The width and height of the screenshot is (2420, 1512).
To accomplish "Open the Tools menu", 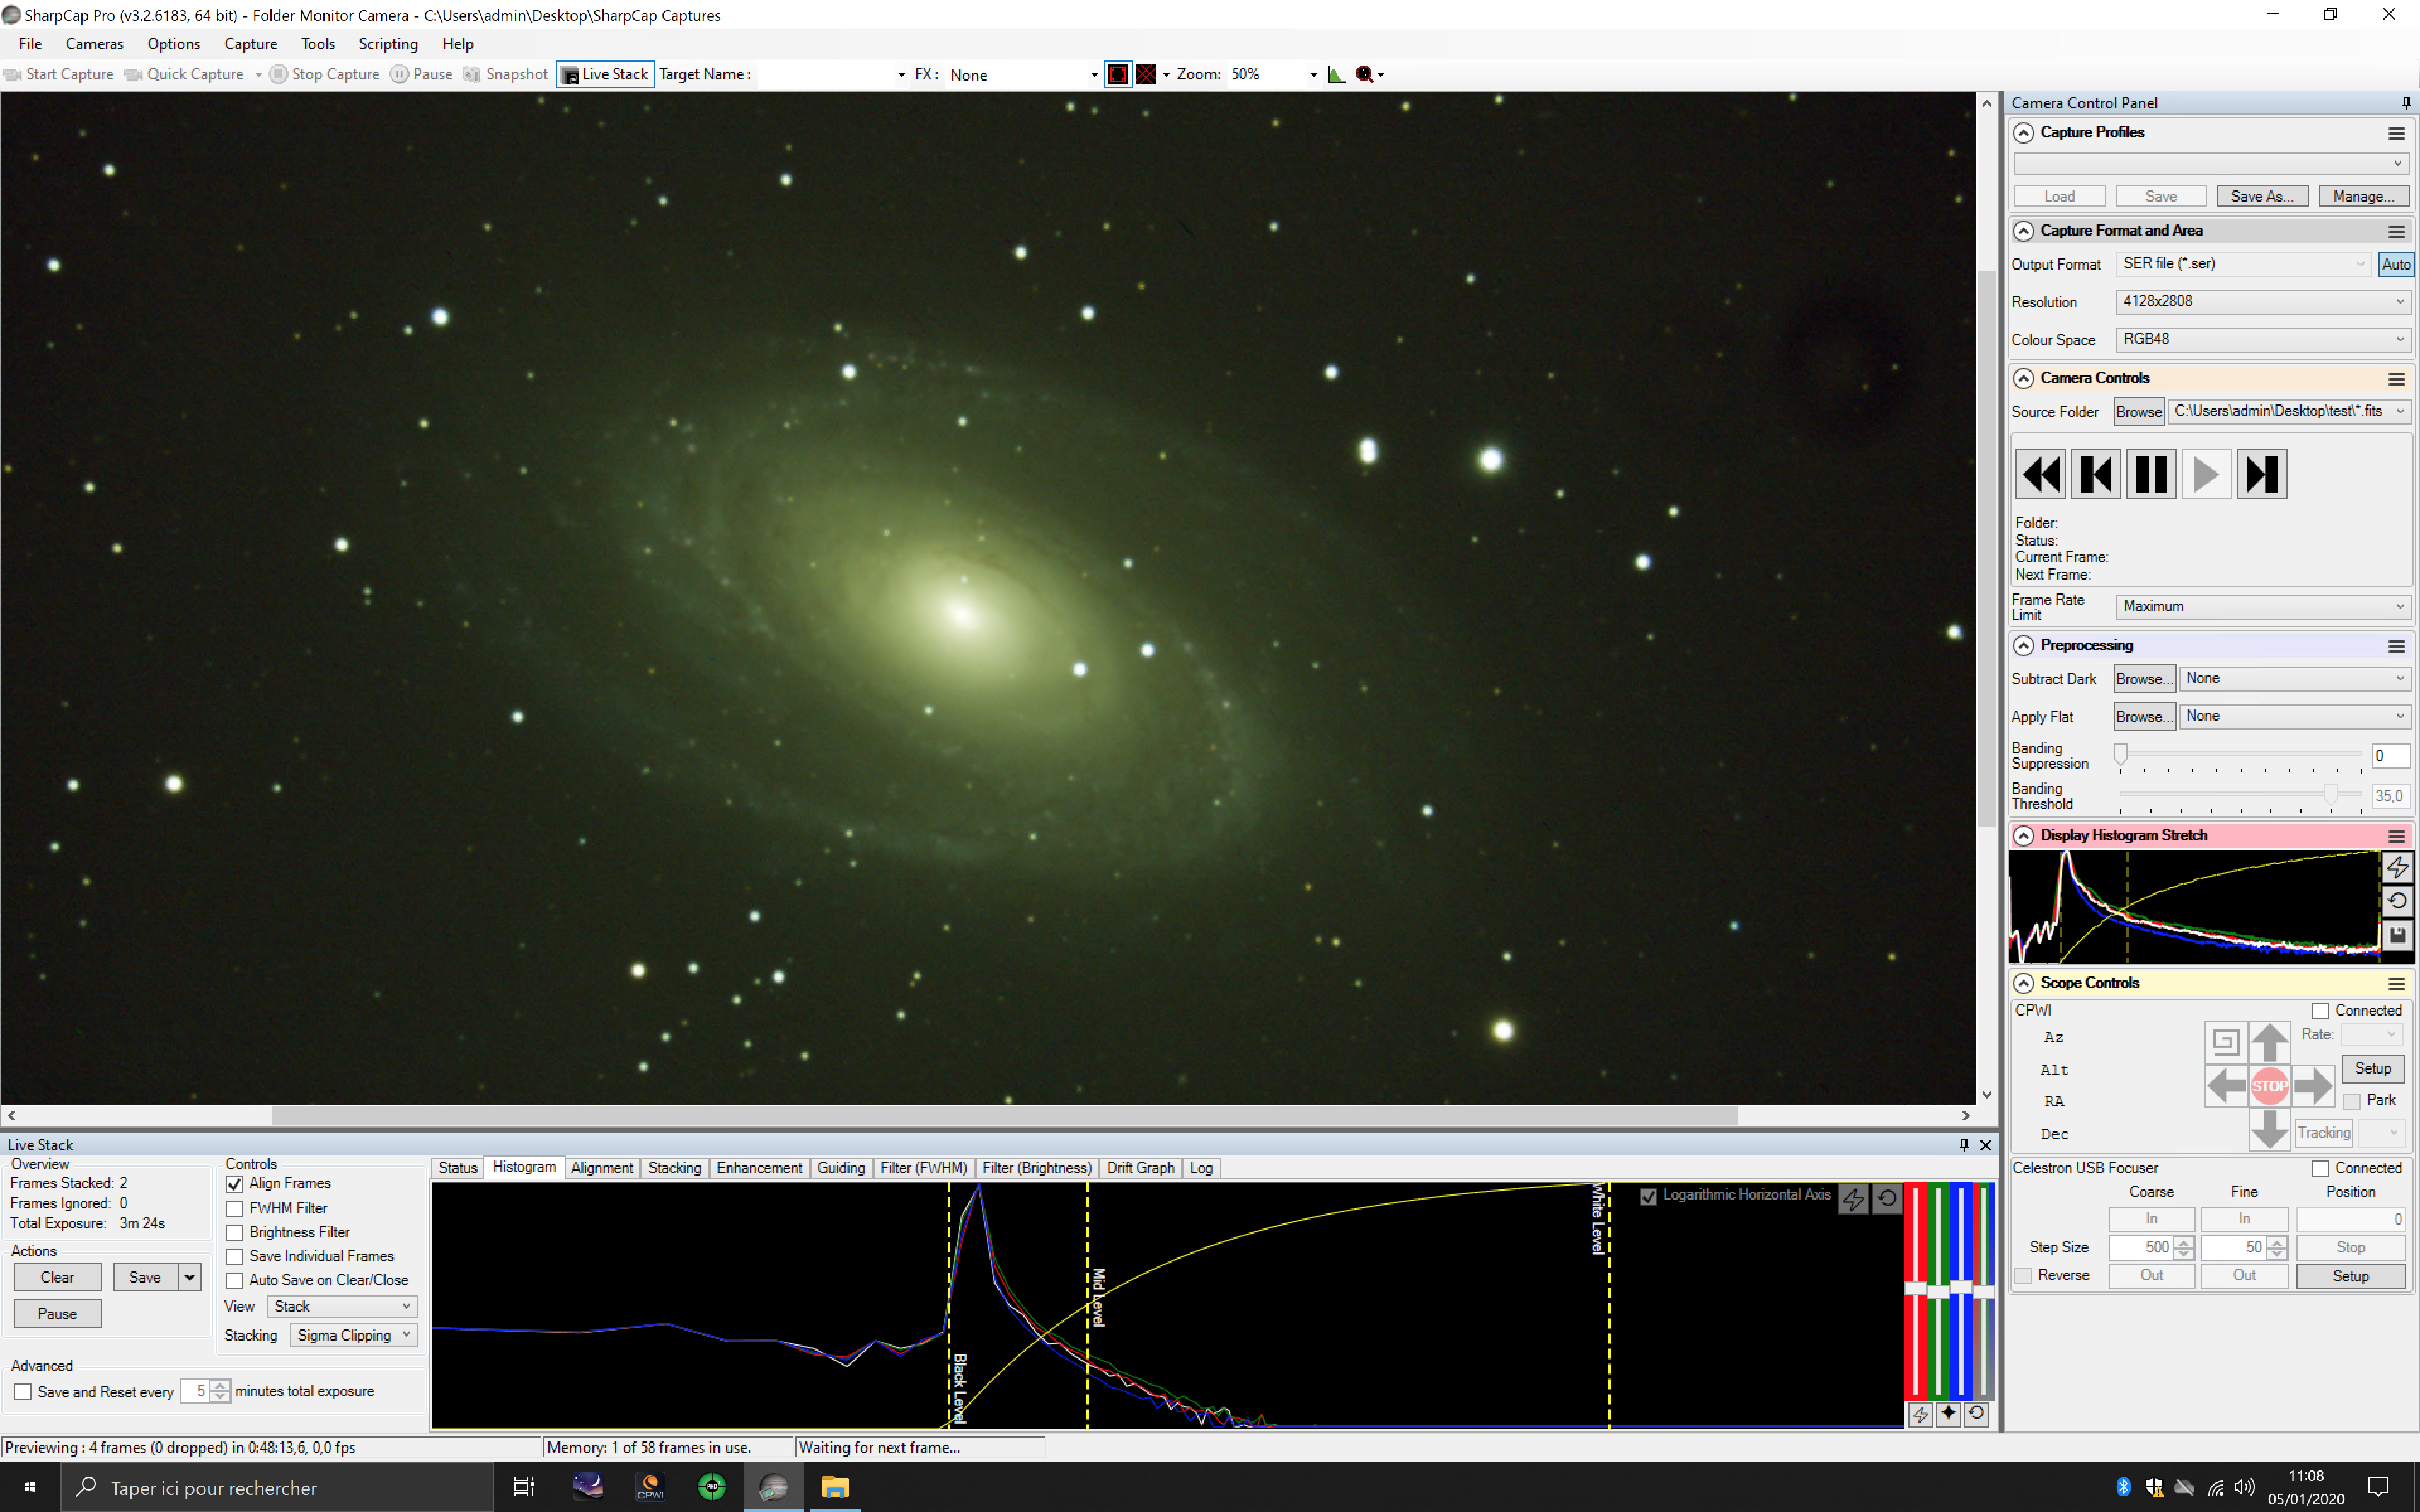I will coord(318,44).
